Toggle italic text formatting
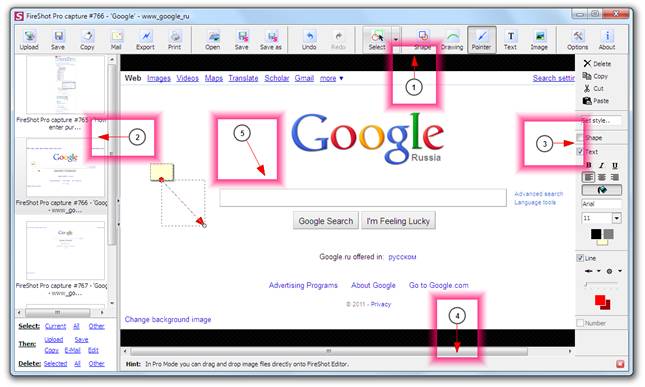Viewport: 645px width, 387px height. click(x=601, y=165)
